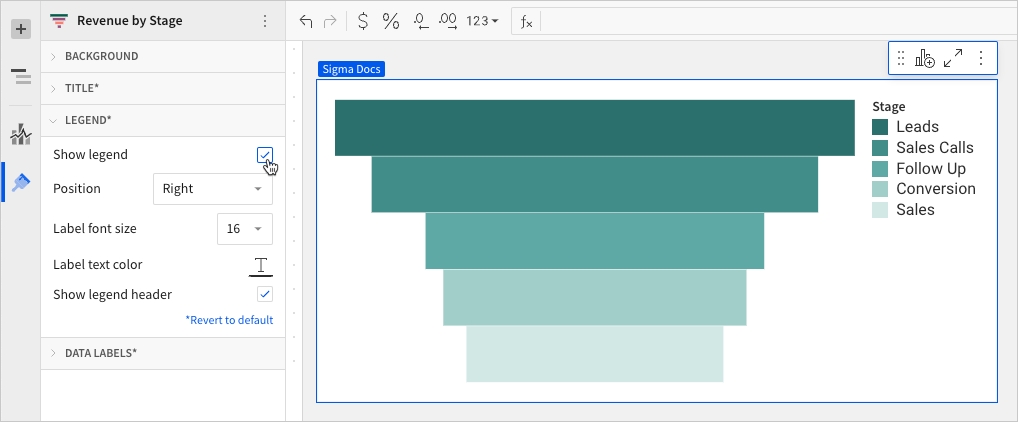Click the add new element plus button

point(20,29)
